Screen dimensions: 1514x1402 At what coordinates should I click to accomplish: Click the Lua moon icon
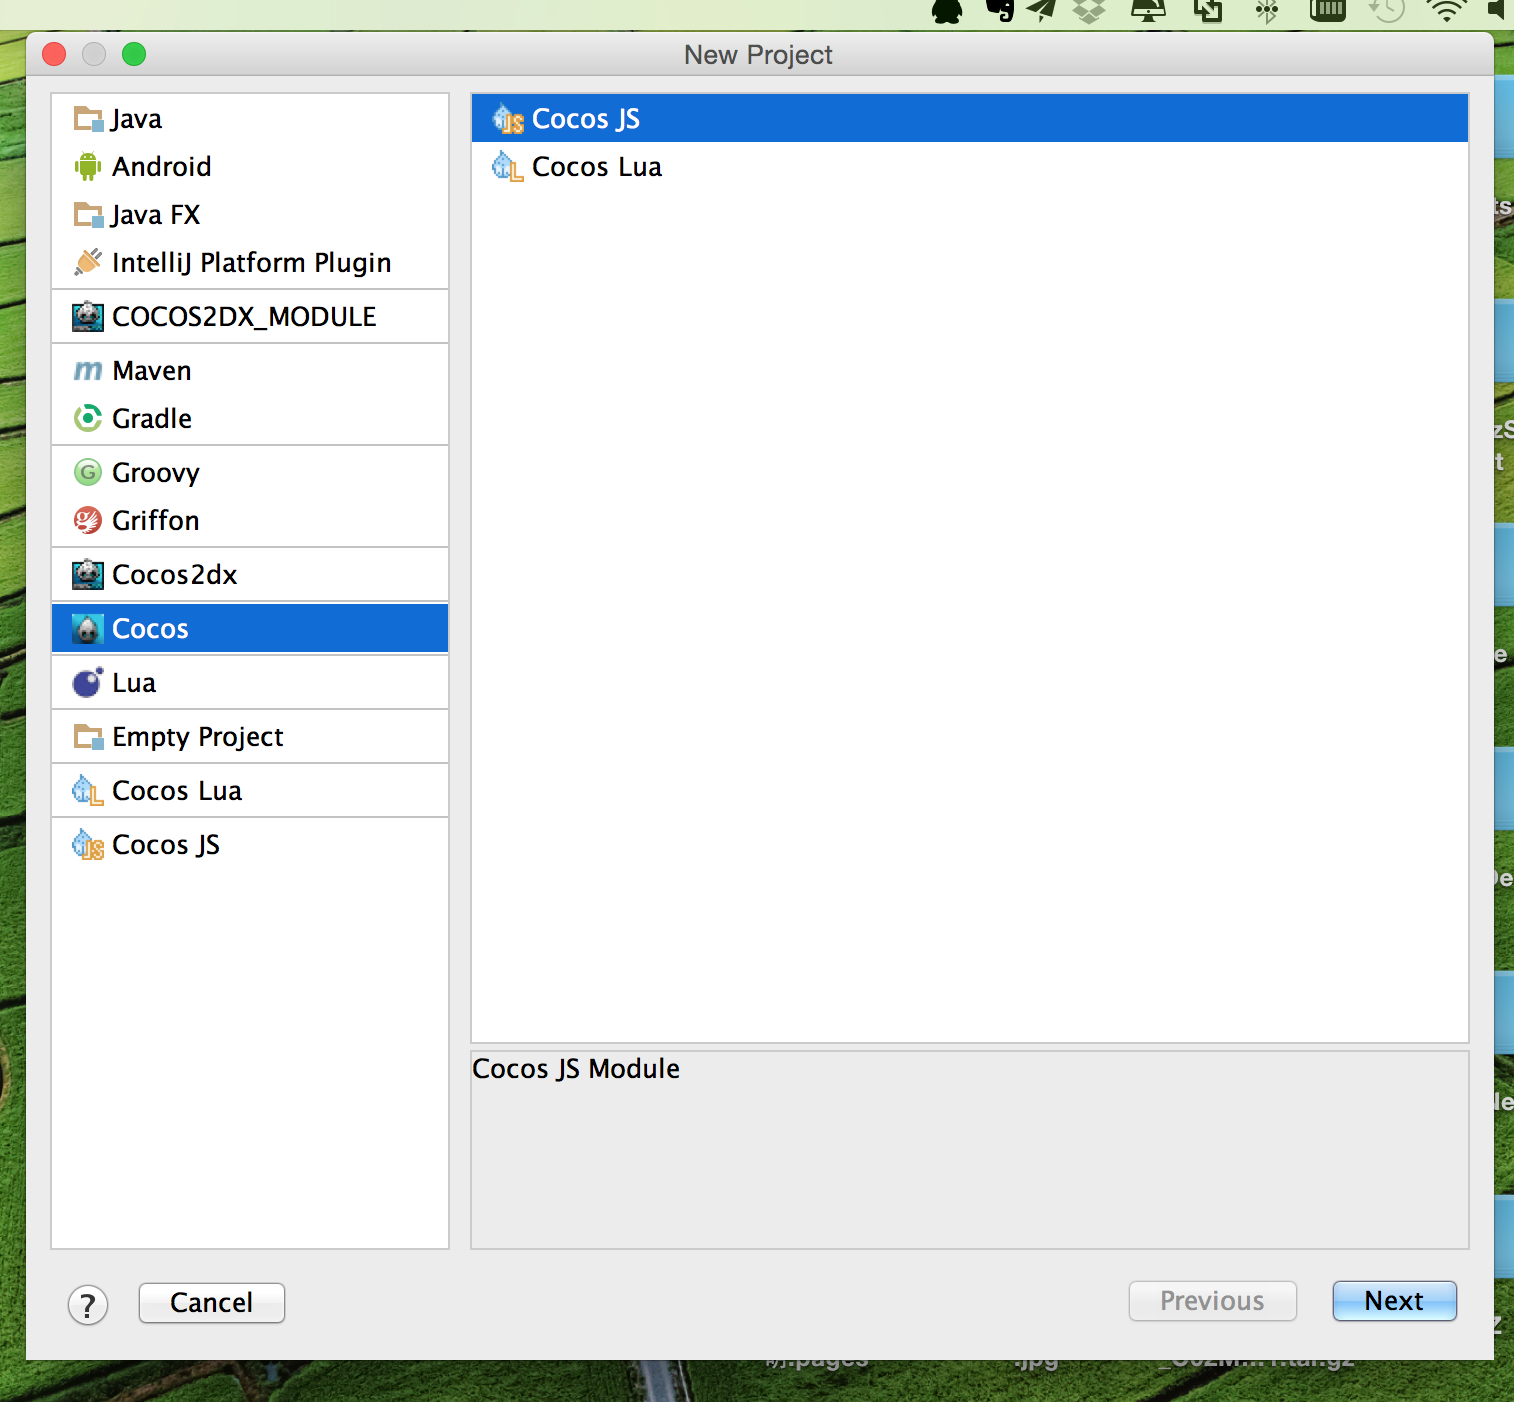pyautogui.click(x=88, y=683)
